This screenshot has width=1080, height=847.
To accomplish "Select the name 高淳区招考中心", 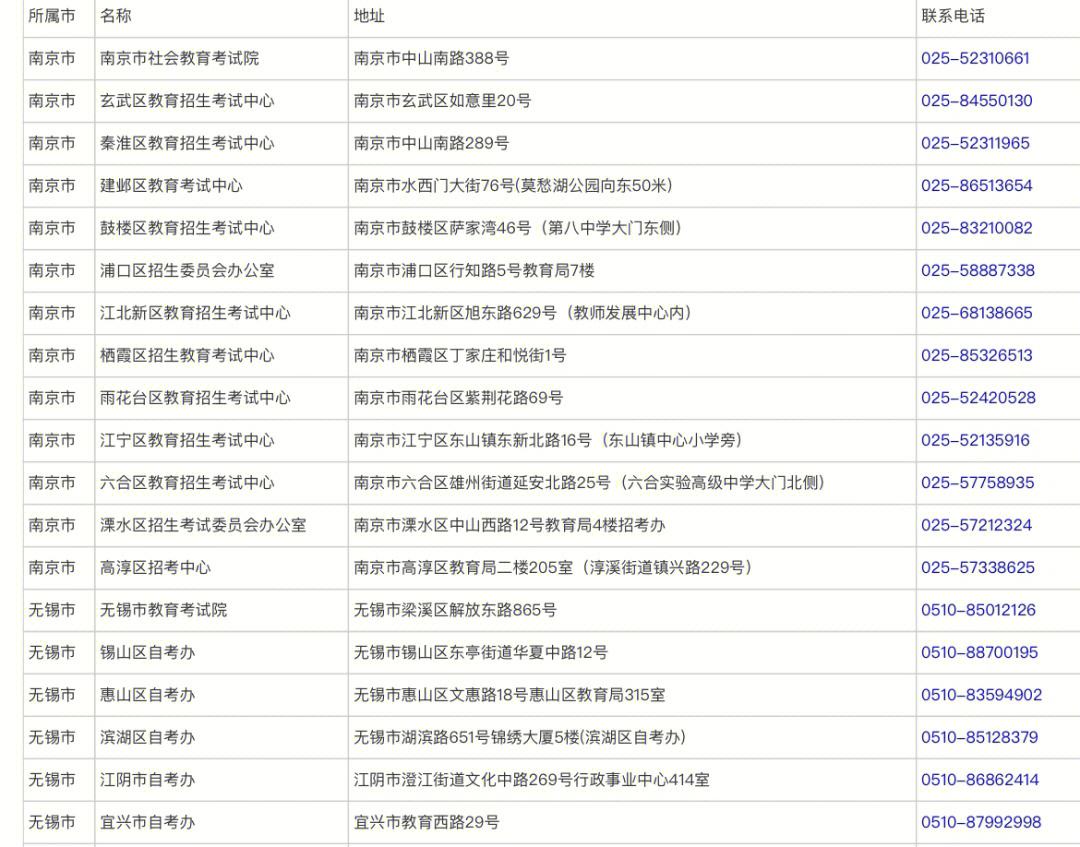I will pos(155,568).
